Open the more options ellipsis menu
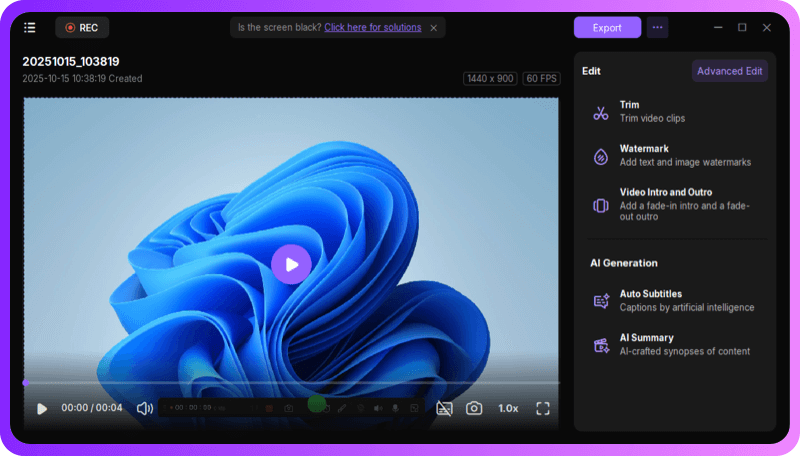Screen dimensions: 800x456 657,28
